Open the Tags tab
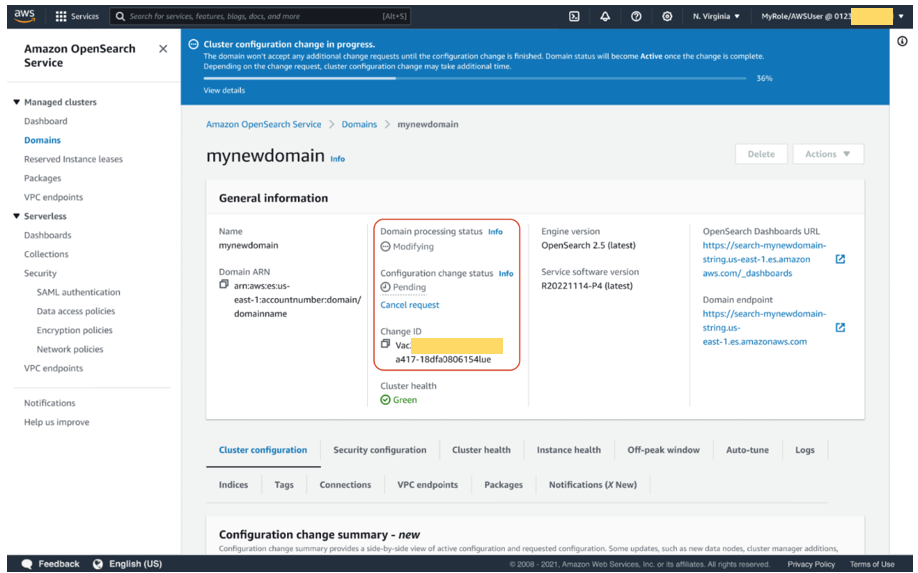This screenshot has width=918, height=573. (284, 485)
